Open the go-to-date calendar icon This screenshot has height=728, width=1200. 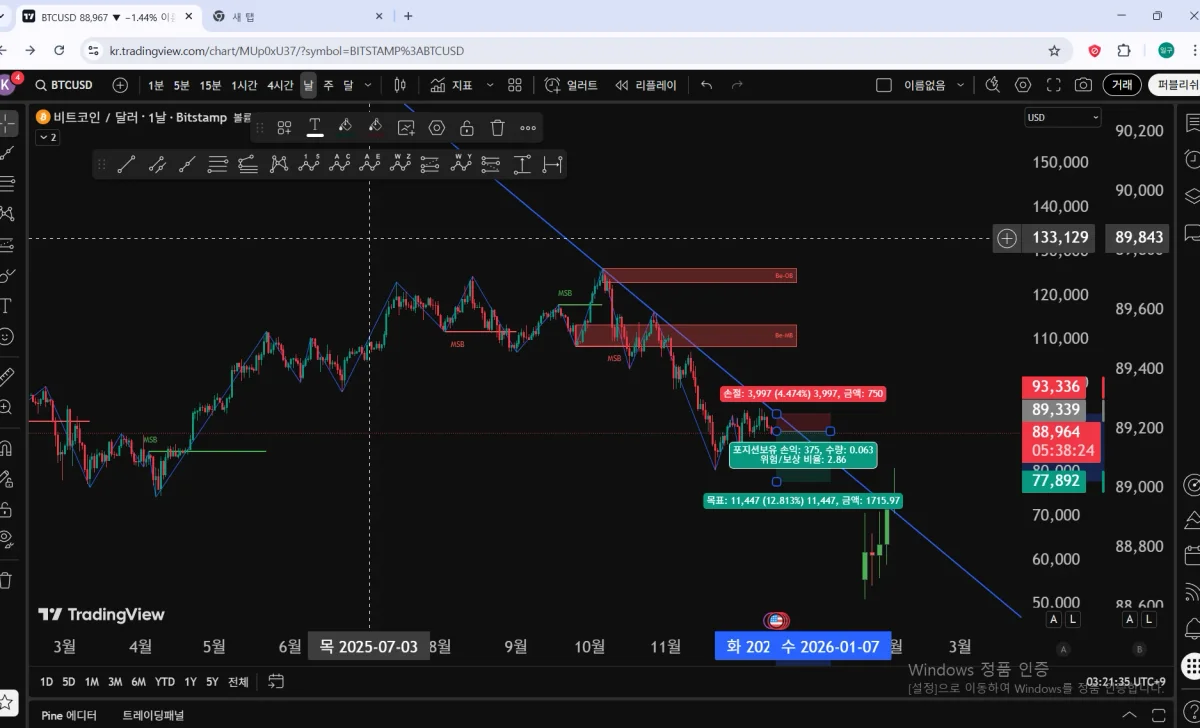[x=276, y=682]
